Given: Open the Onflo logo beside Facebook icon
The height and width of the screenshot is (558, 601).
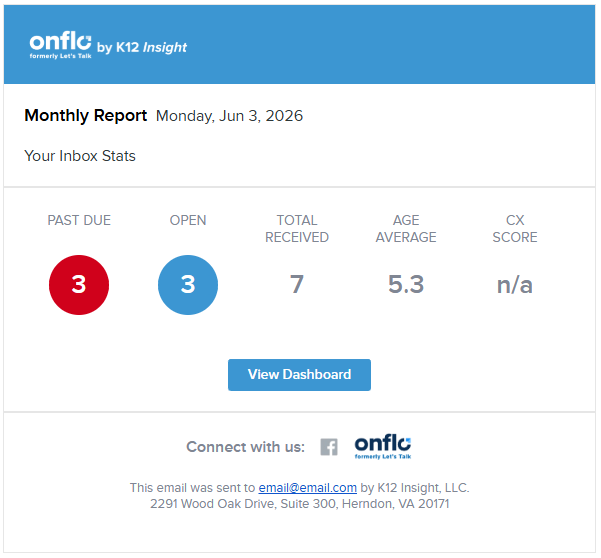Looking at the screenshot, I should point(383,446).
